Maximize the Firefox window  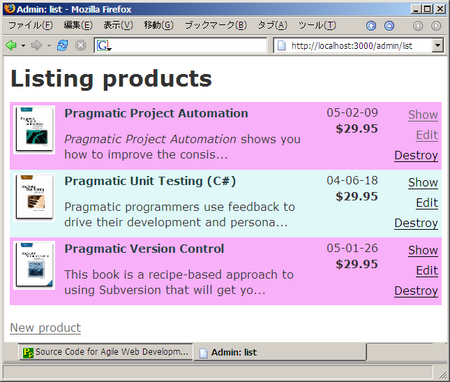tap(427, 9)
